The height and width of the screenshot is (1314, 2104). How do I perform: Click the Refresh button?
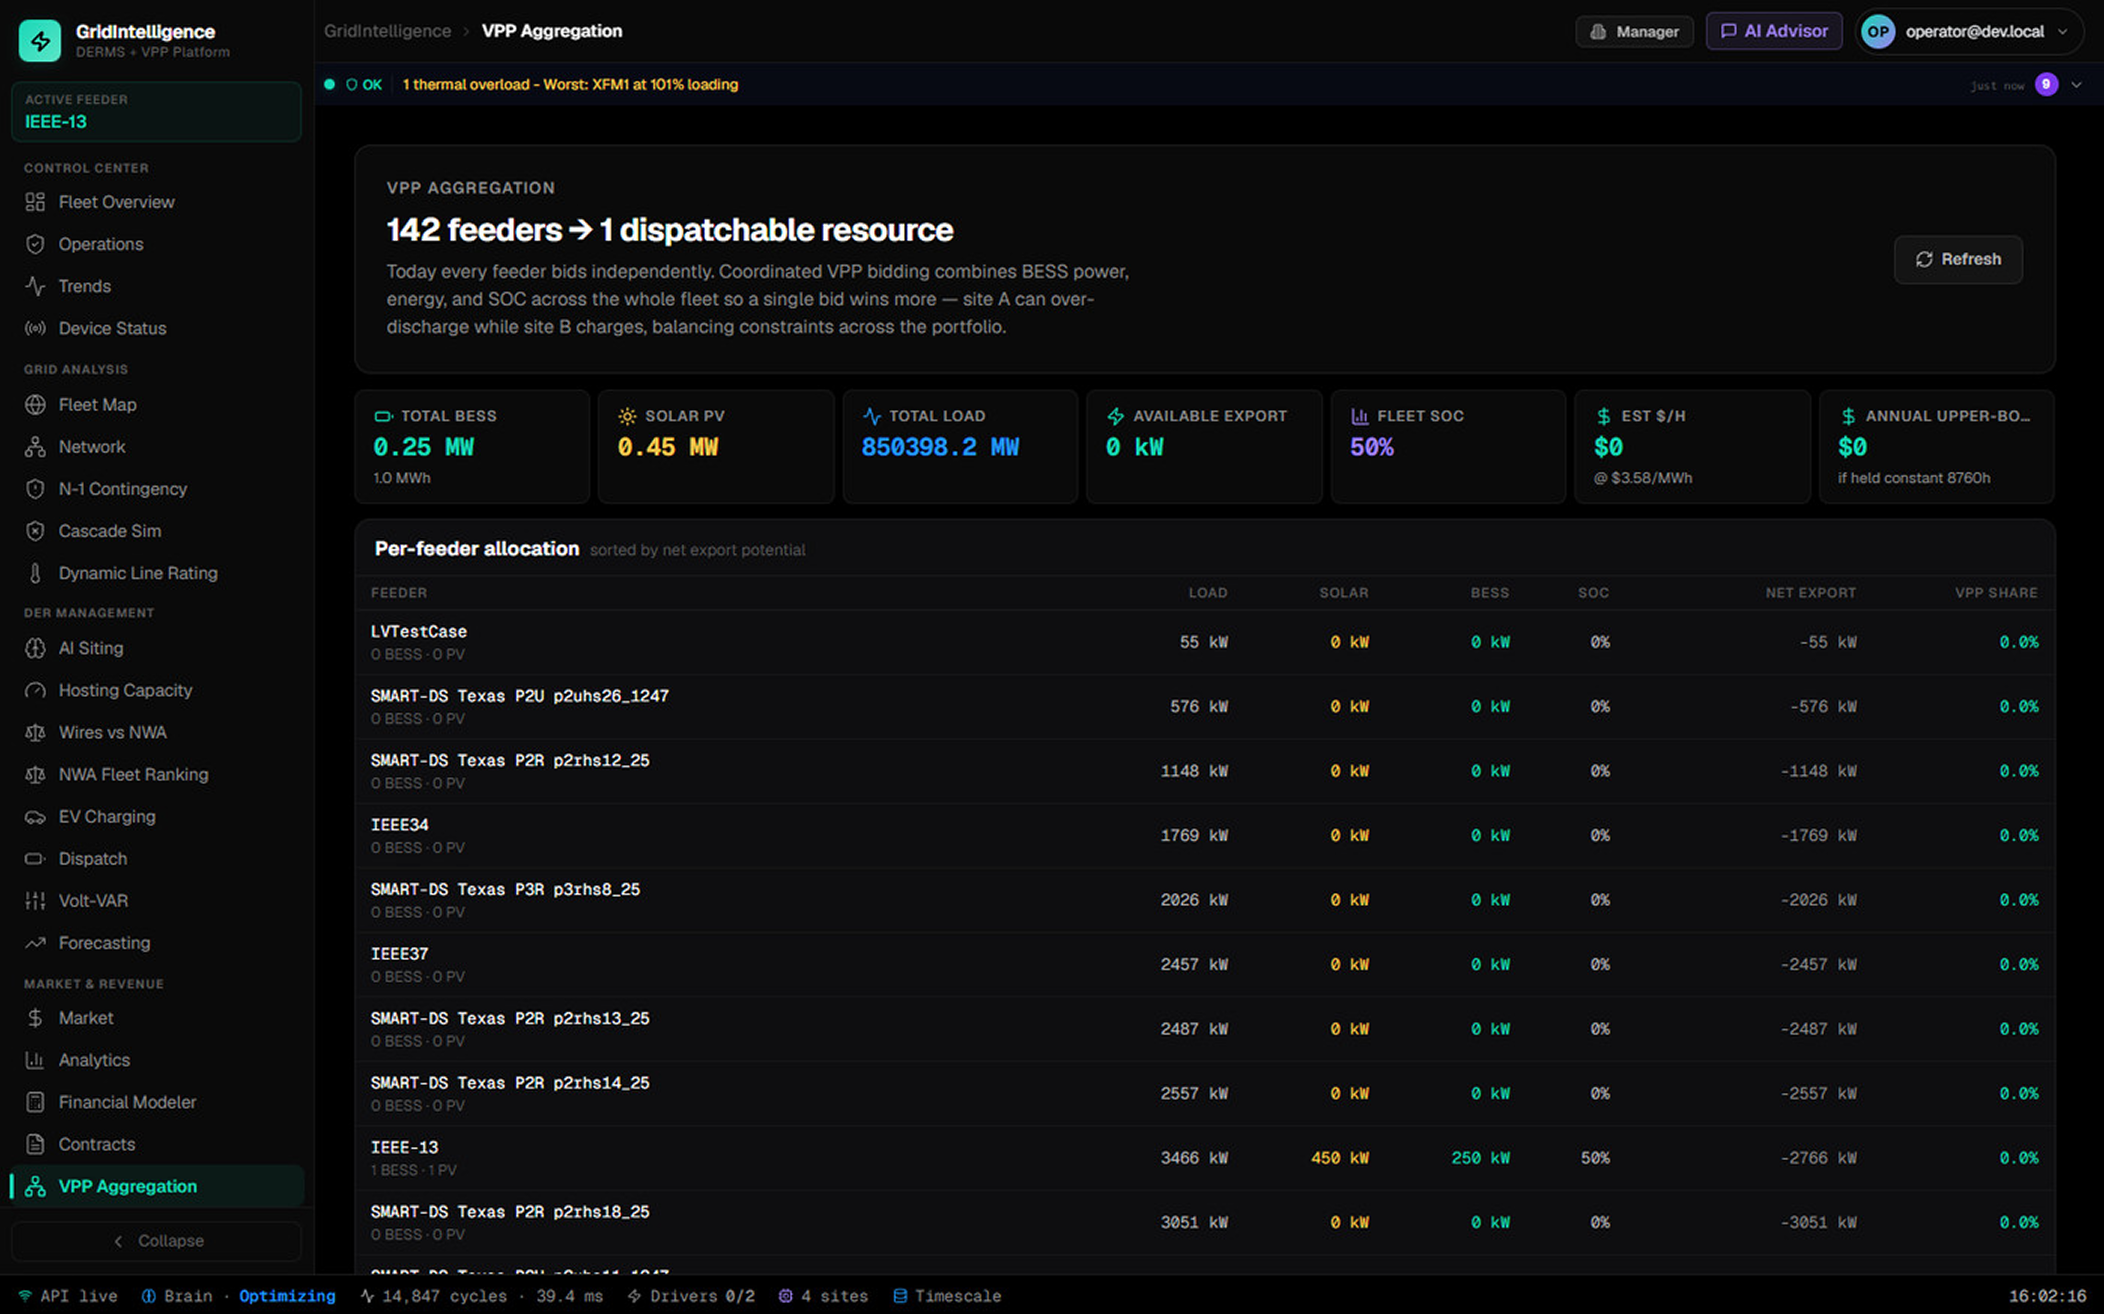coord(1958,259)
